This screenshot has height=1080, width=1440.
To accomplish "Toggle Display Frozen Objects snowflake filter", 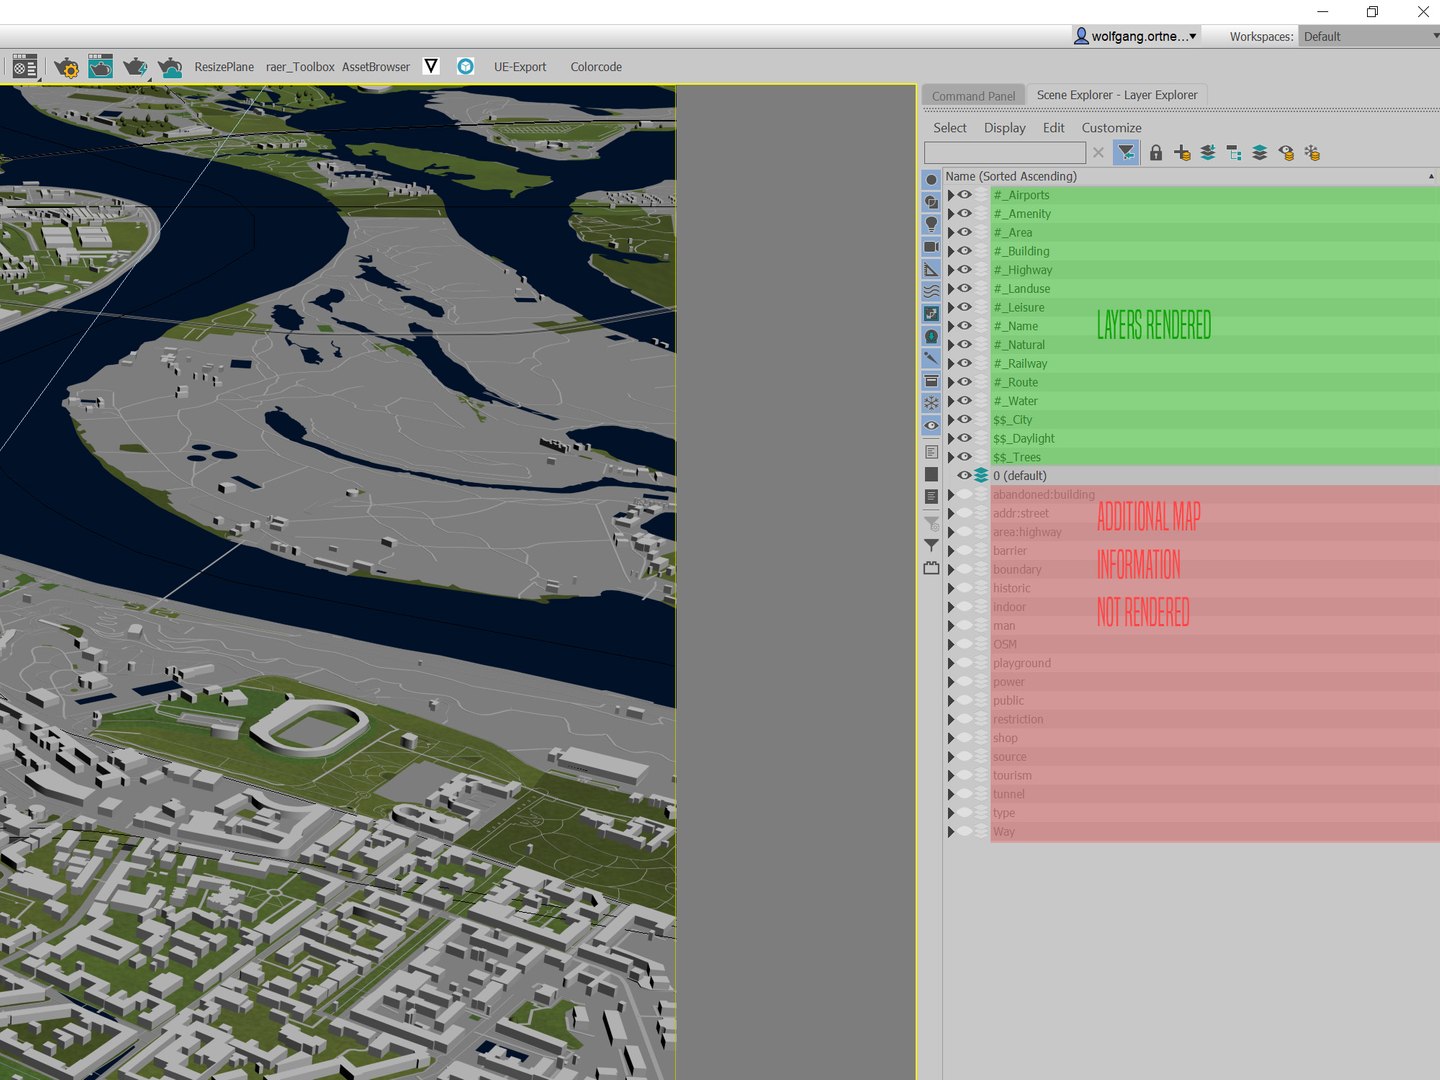I will click(x=931, y=403).
